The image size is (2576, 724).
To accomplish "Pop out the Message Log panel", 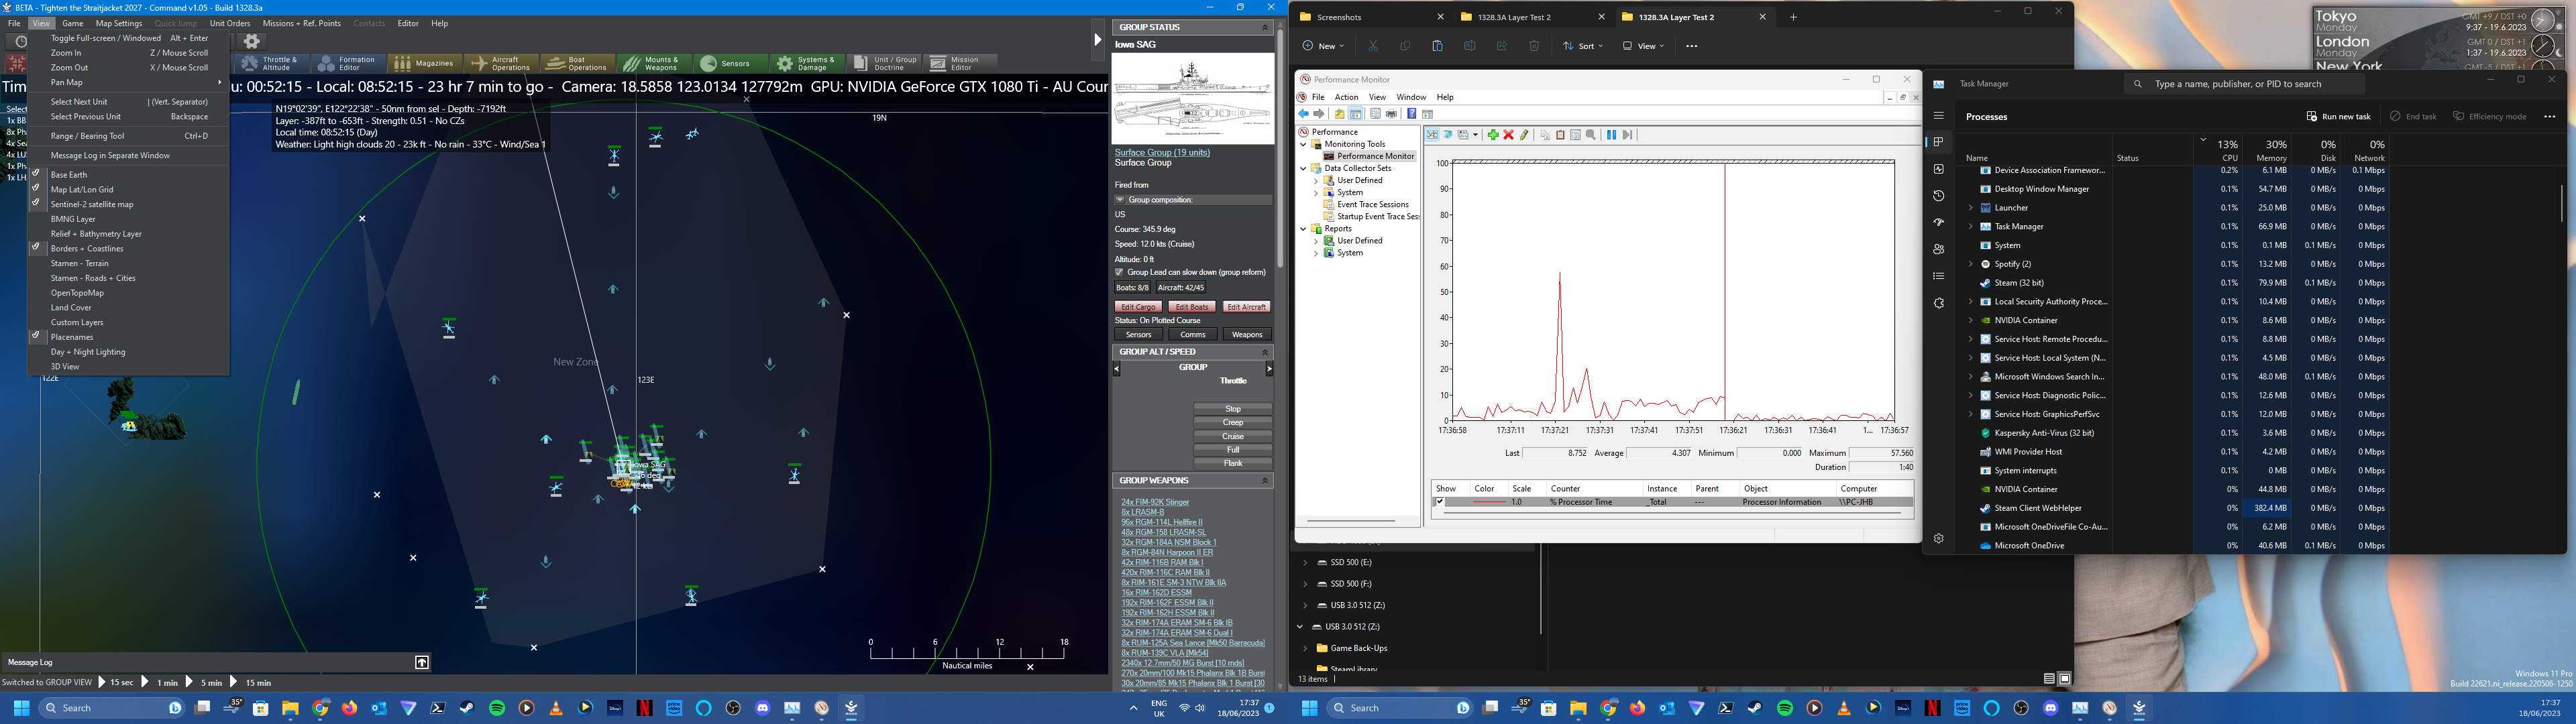I will 422,662.
